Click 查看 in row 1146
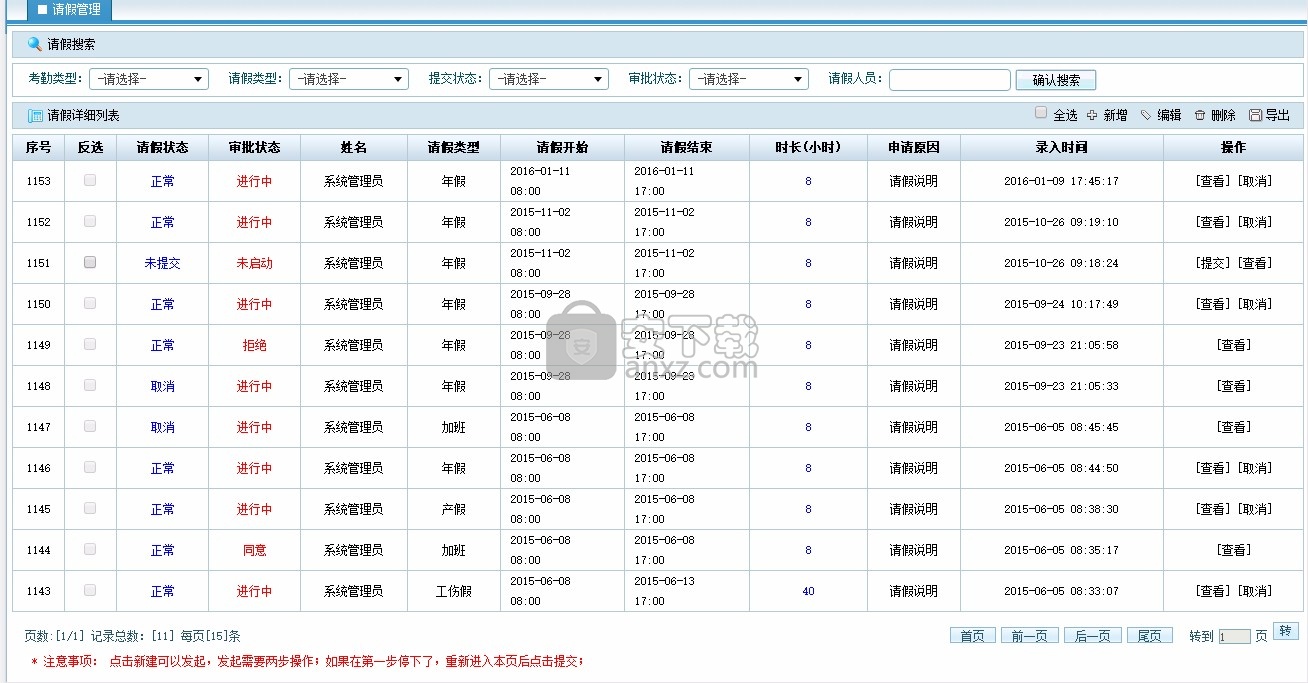The width and height of the screenshot is (1308, 683). pyautogui.click(x=1213, y=468)
